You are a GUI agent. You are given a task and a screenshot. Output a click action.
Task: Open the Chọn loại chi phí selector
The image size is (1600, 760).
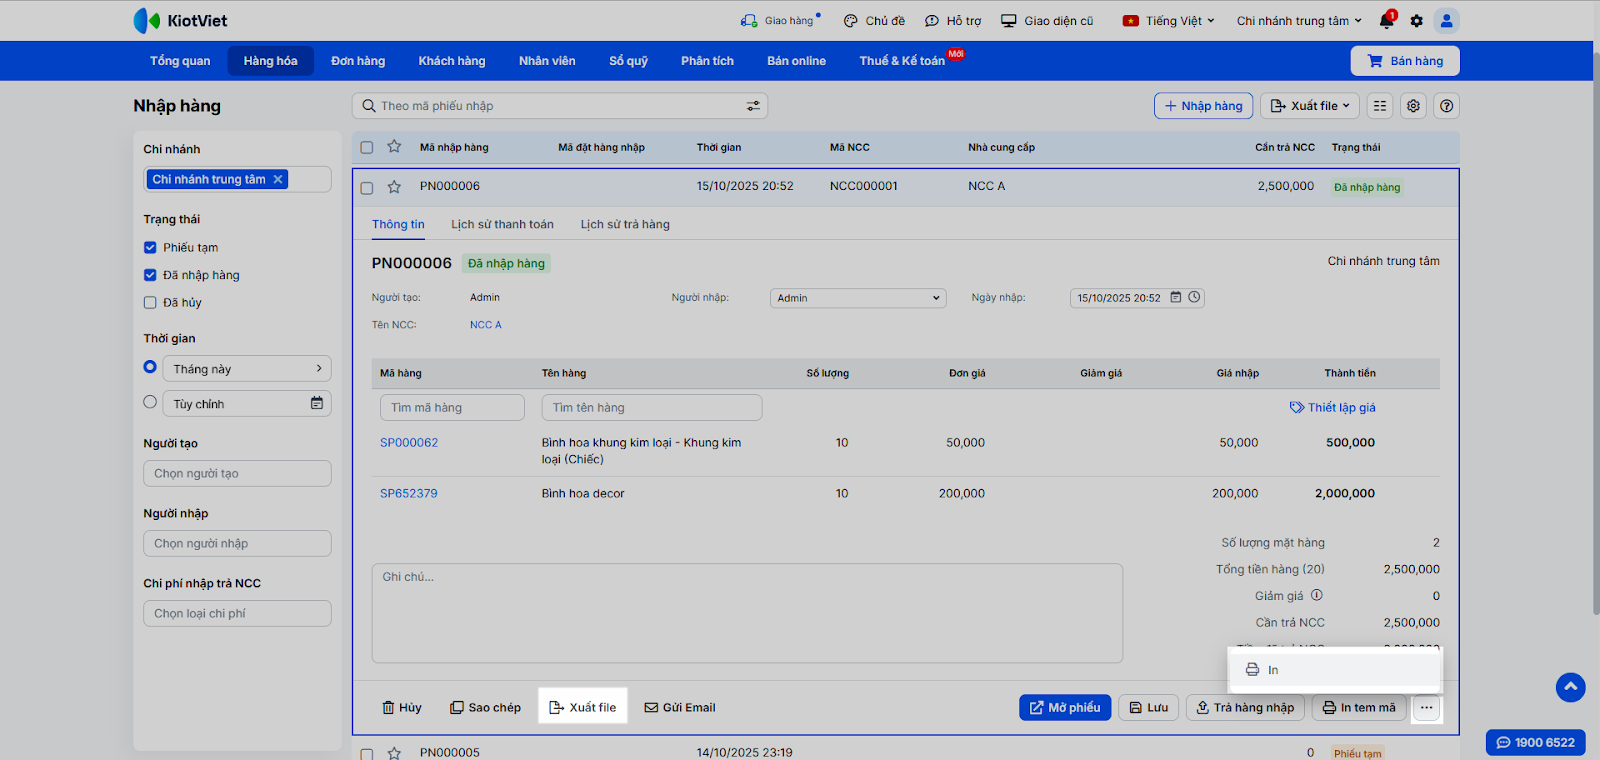point(237,613)
